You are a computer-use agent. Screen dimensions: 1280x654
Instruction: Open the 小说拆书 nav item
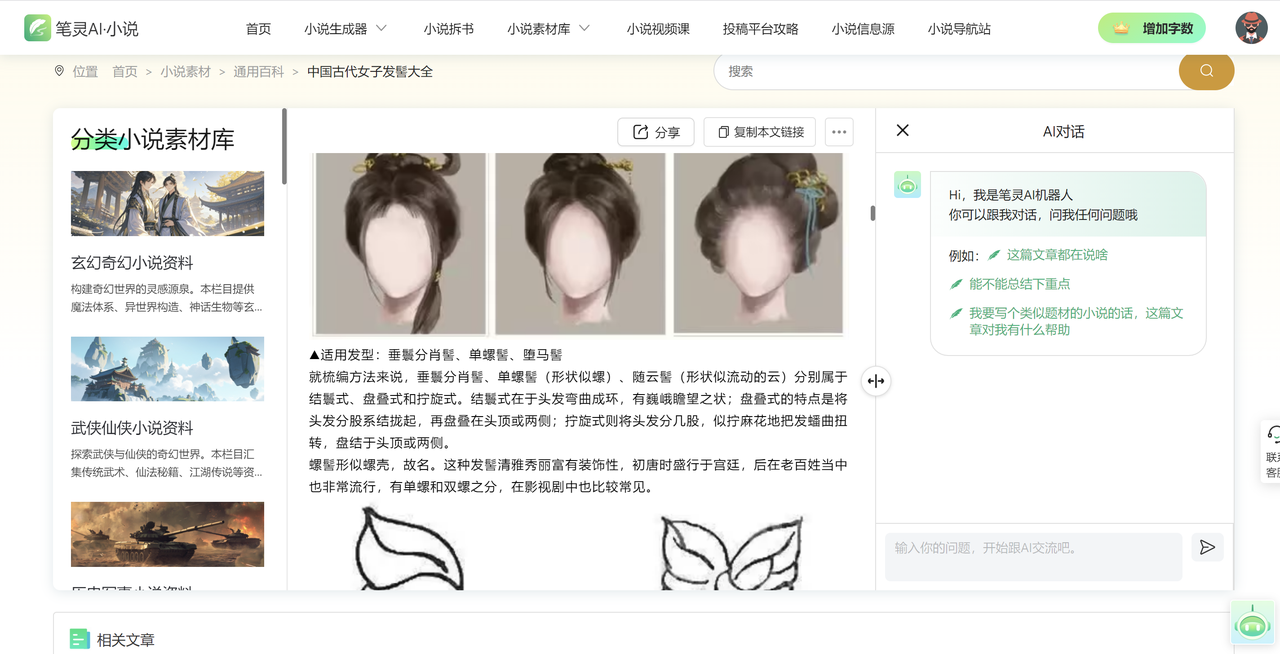448,29
